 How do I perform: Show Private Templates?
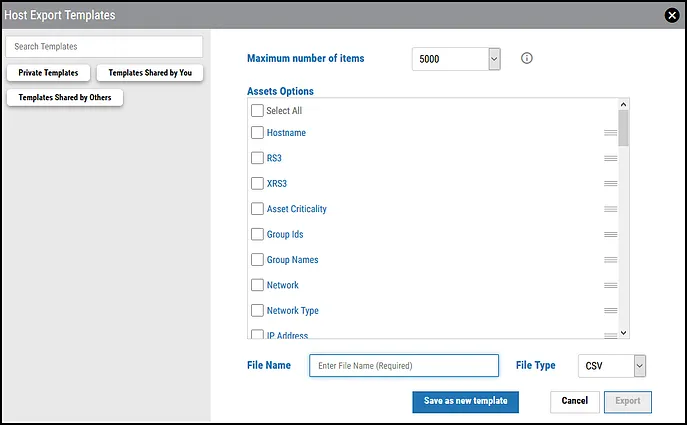(48, 73)
